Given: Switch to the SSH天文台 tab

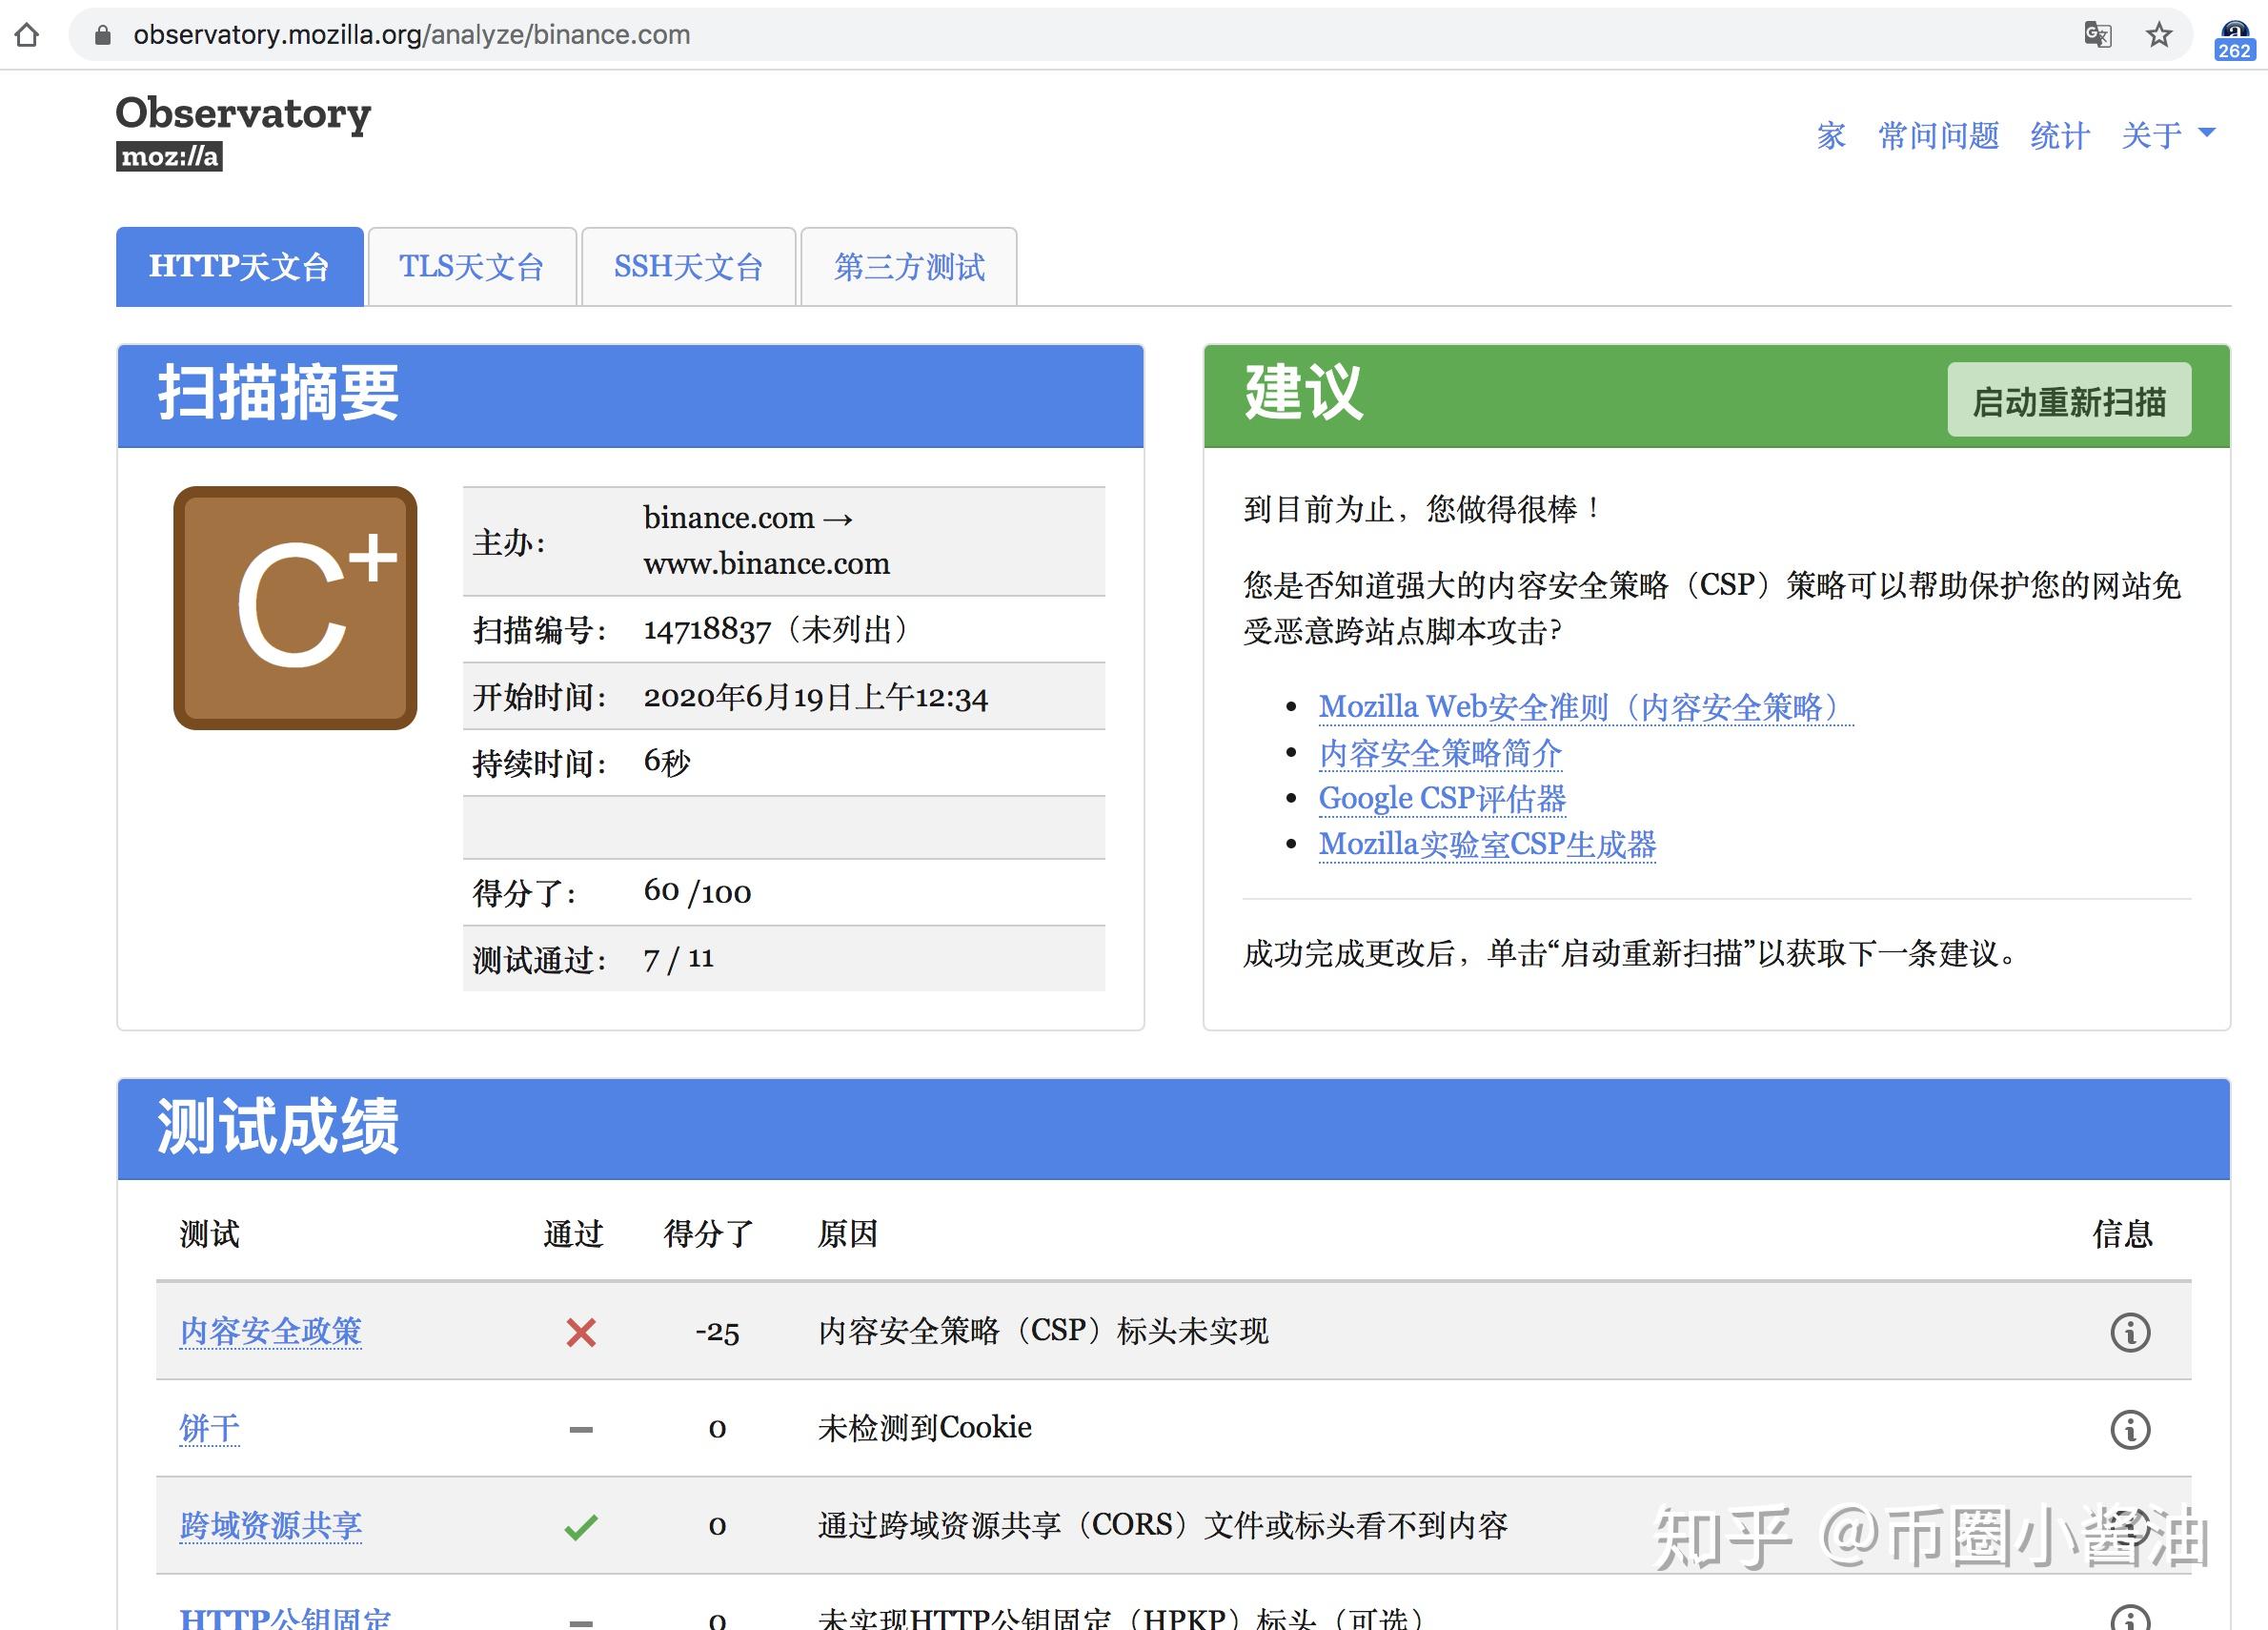Looking at the screenshot, I should point(688,266).
